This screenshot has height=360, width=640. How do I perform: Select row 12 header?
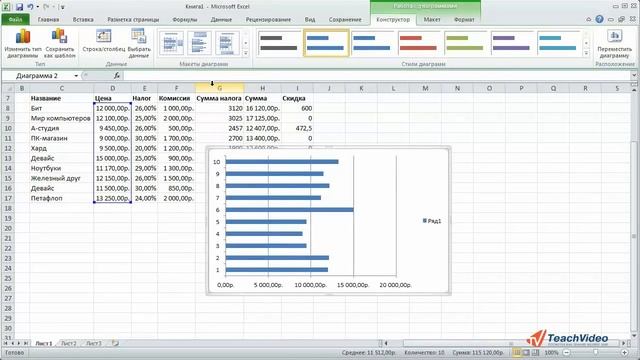point(8,148)
